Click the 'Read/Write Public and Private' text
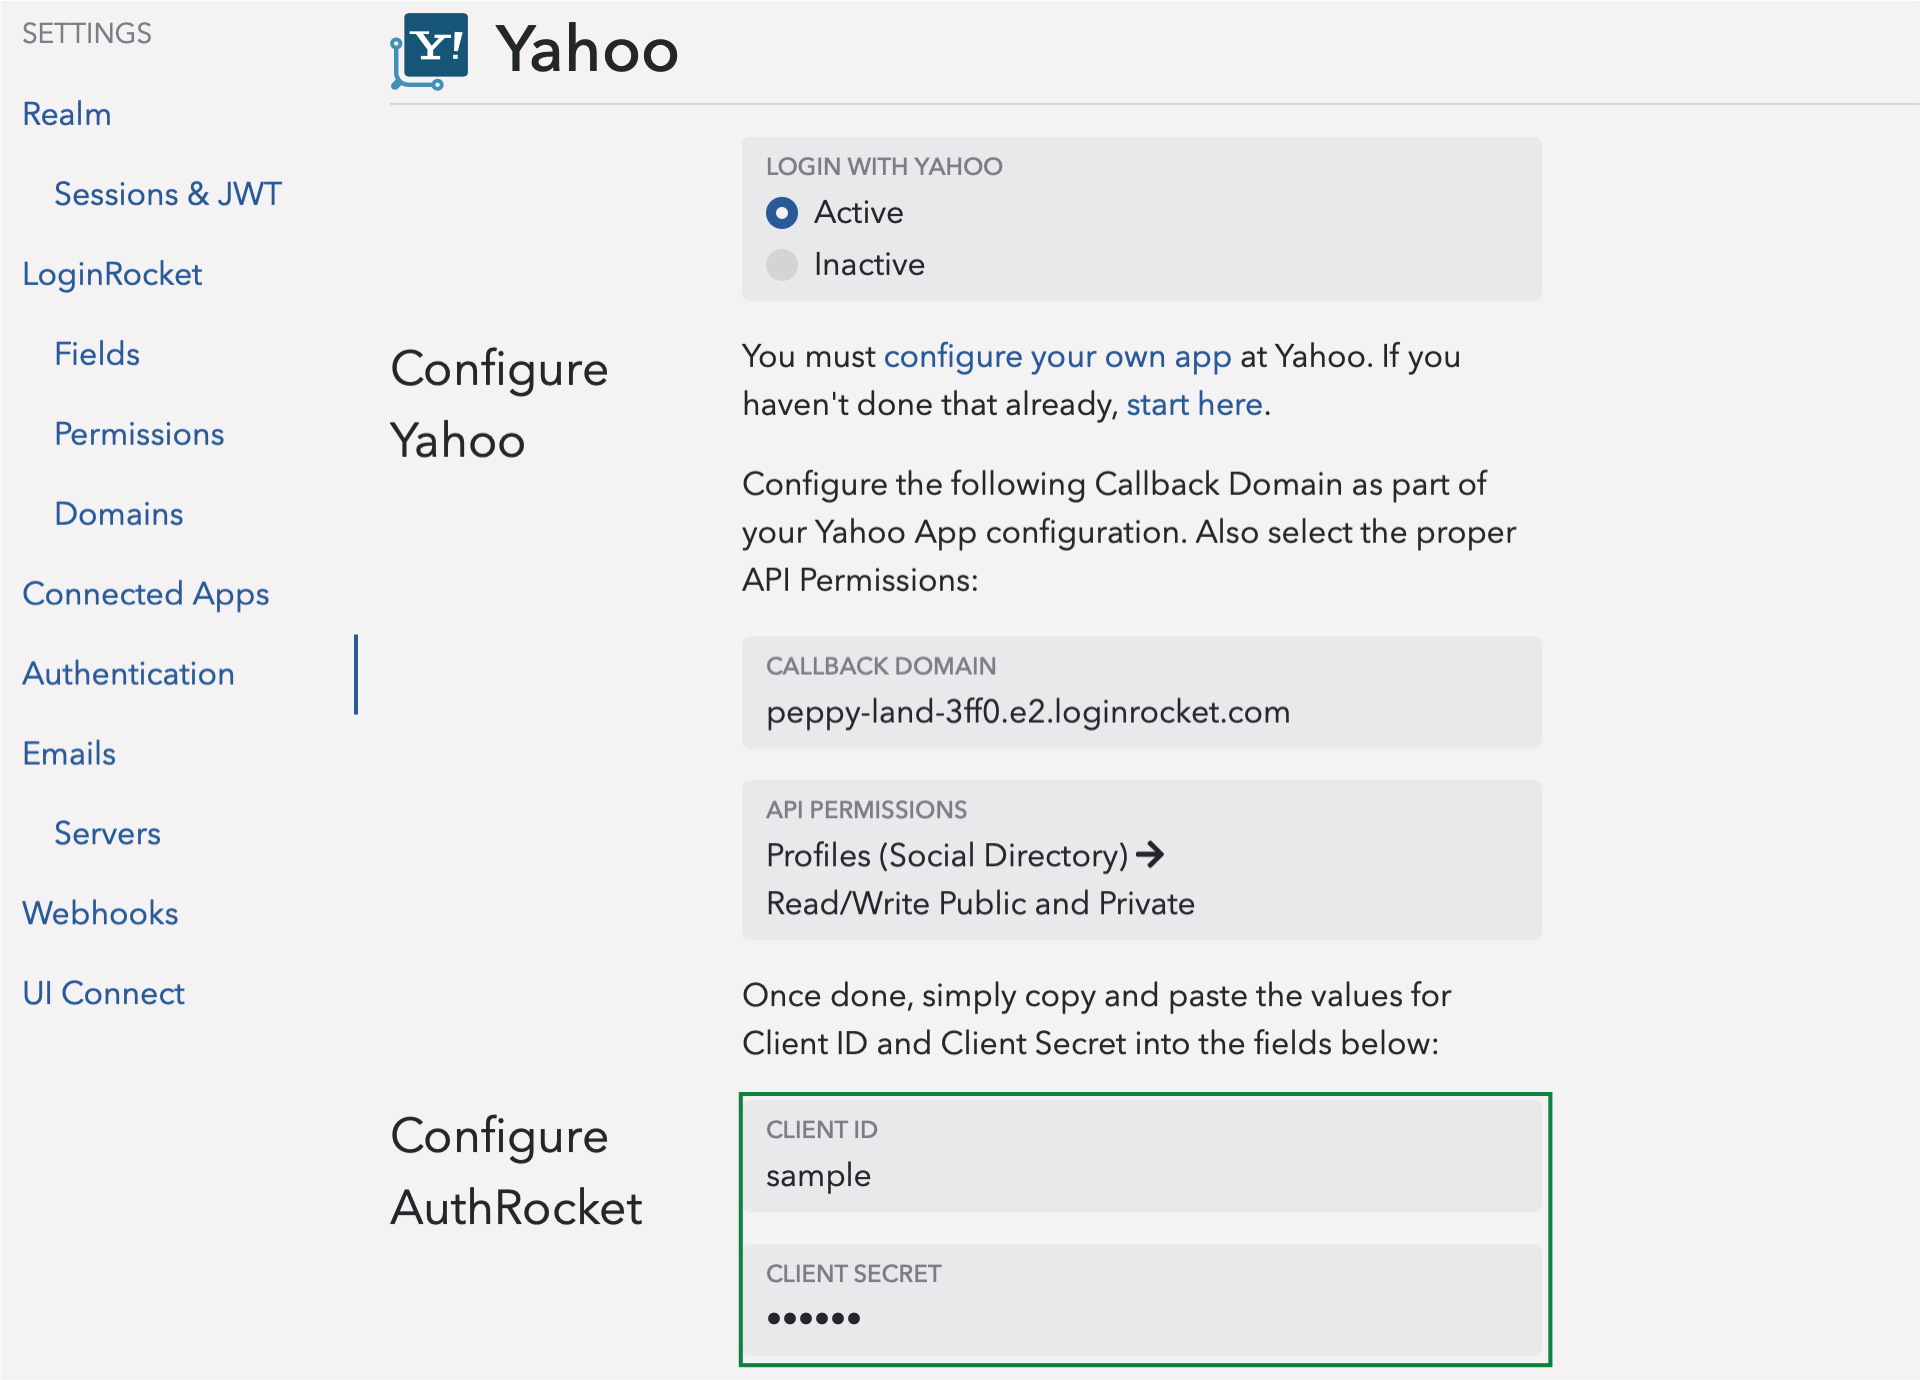The height and width of the screenshot is (1380, 1920). [x=980, y=904]
